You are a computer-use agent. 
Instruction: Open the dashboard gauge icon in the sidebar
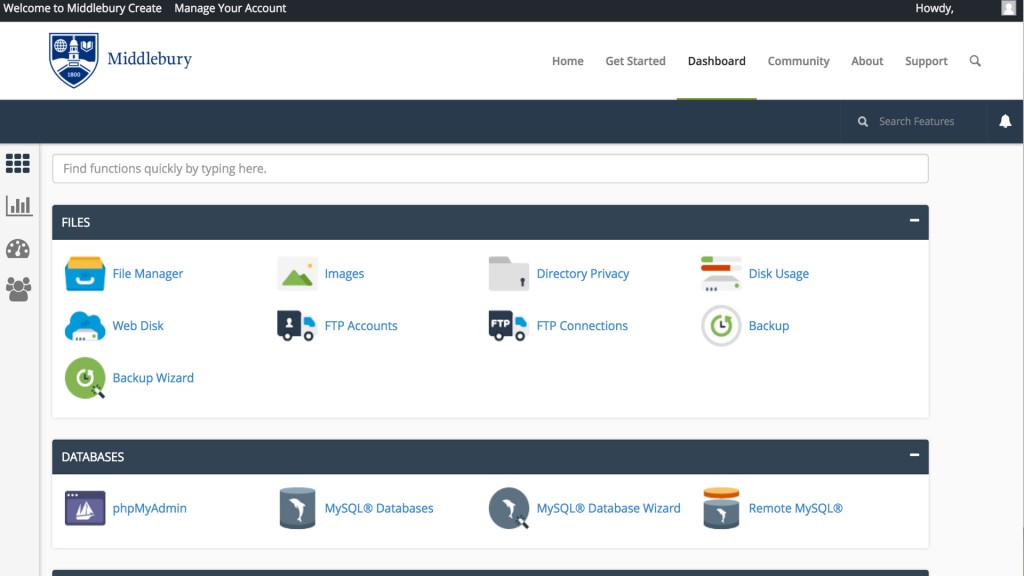pos(18,248)
